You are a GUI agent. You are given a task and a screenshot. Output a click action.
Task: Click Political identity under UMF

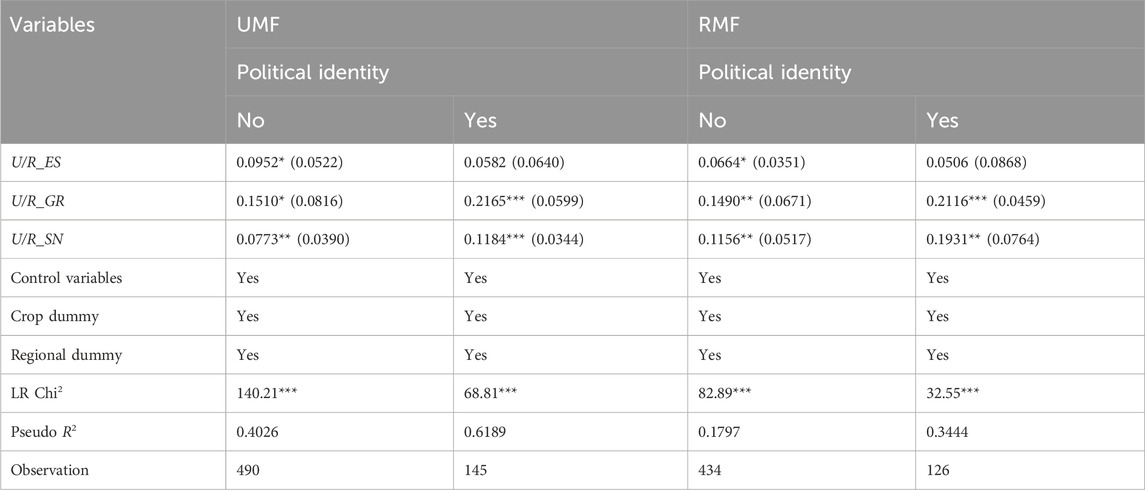click(312, 73)
